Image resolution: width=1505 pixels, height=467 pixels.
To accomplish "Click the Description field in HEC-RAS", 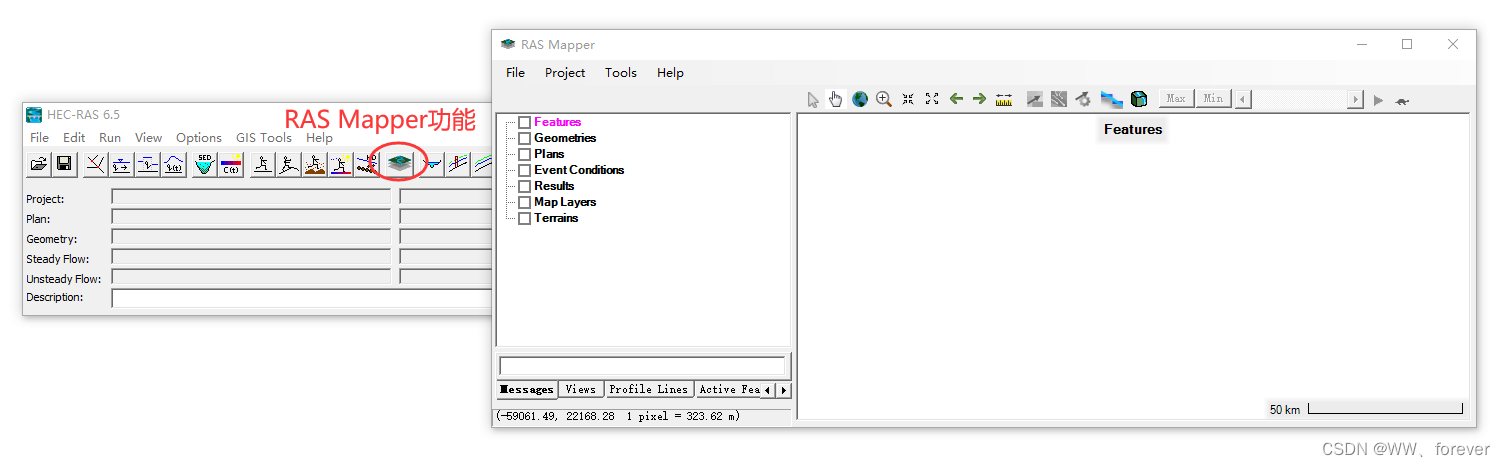I will (301, 298).
